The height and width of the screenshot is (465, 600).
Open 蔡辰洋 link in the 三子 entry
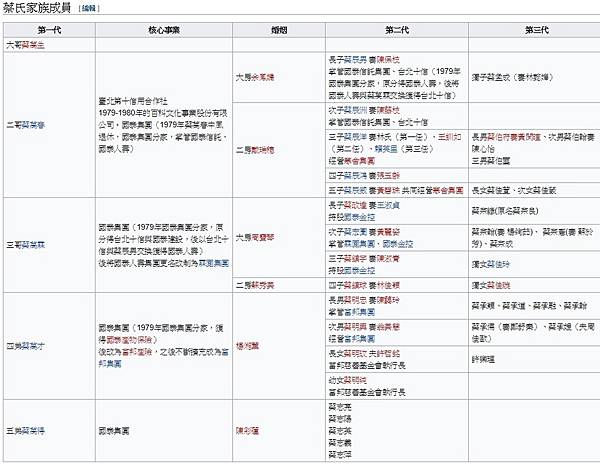coord(355,137)
